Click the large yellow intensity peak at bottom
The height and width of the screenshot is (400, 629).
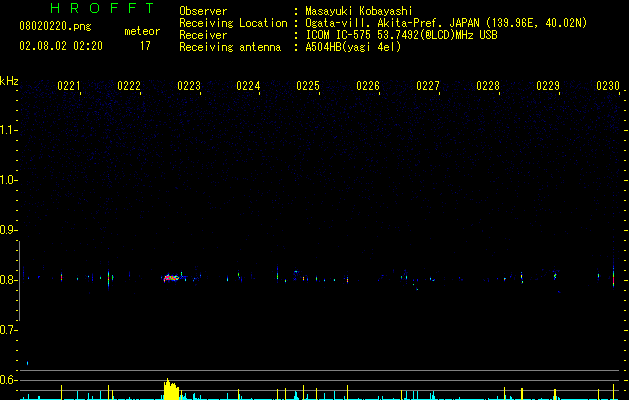[171, 389]
